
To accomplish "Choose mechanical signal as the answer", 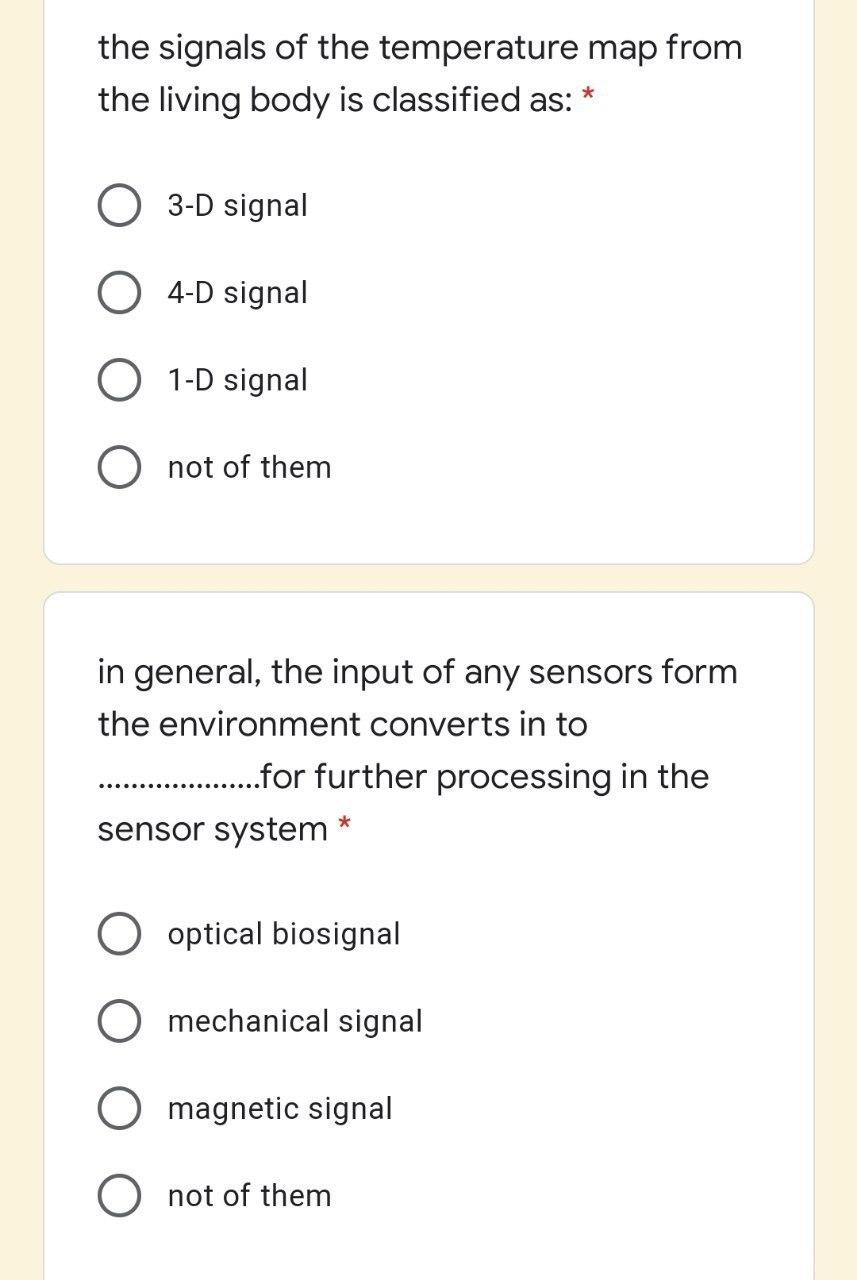I will click(x=118, y=1021).
